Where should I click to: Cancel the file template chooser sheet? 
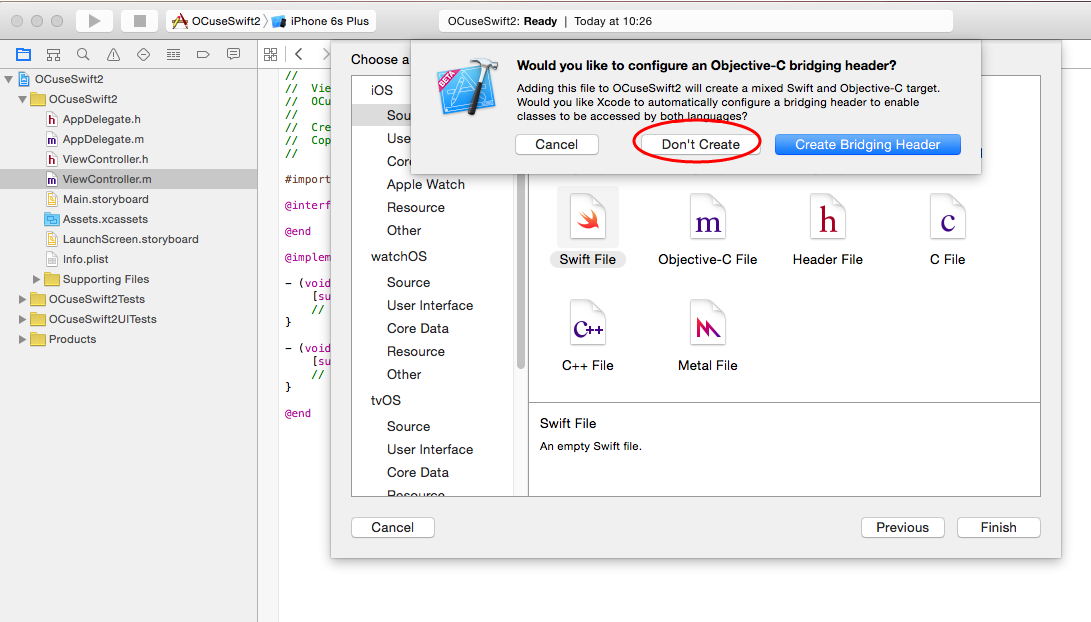pyautogui.click(x=392, y=527)
